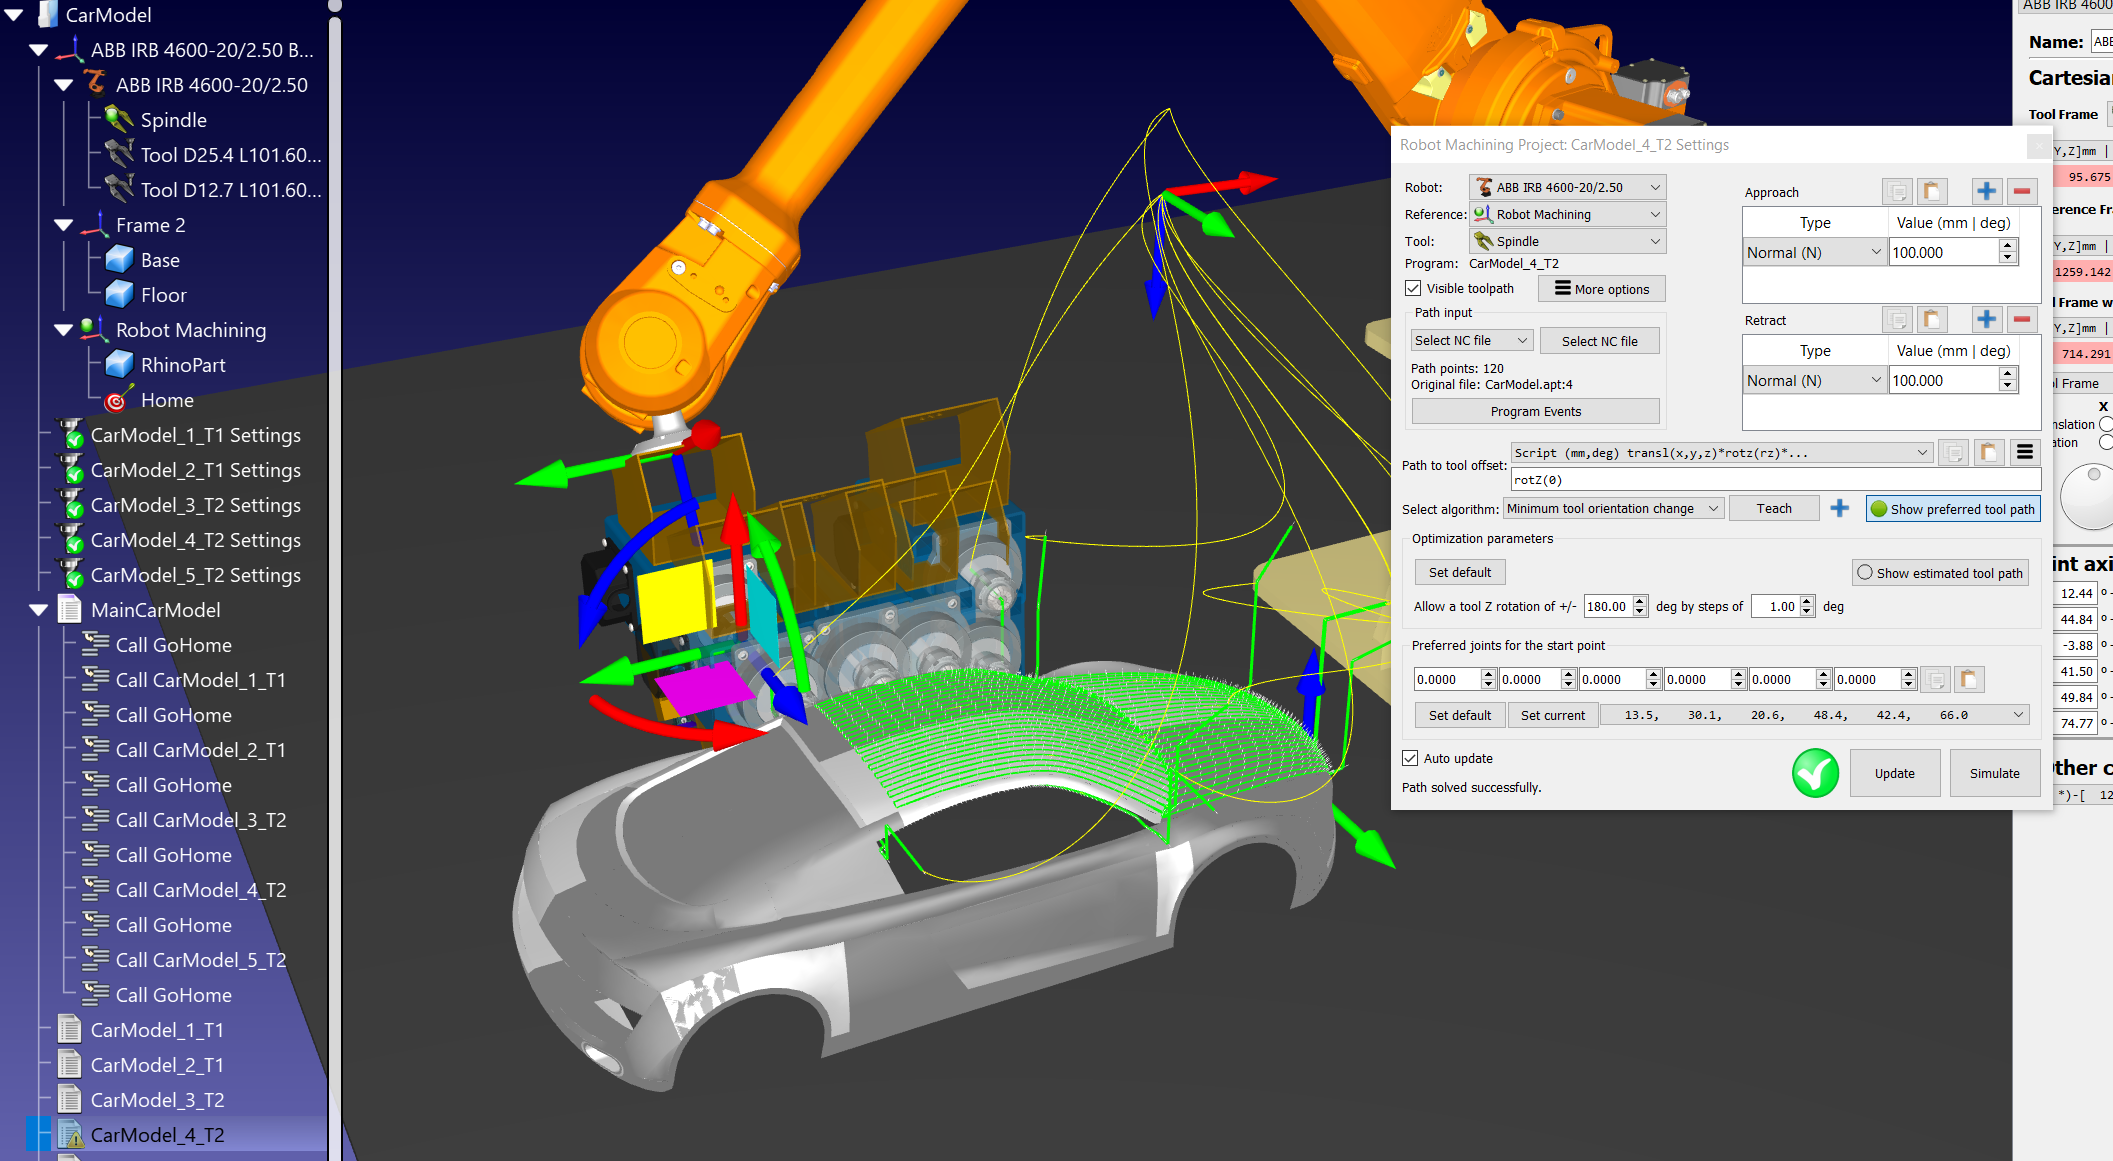Paste preferred joints using clipboard icon
Image resolution: width=2113 pixels, height=1161 pixels.
click(1968, 679)
